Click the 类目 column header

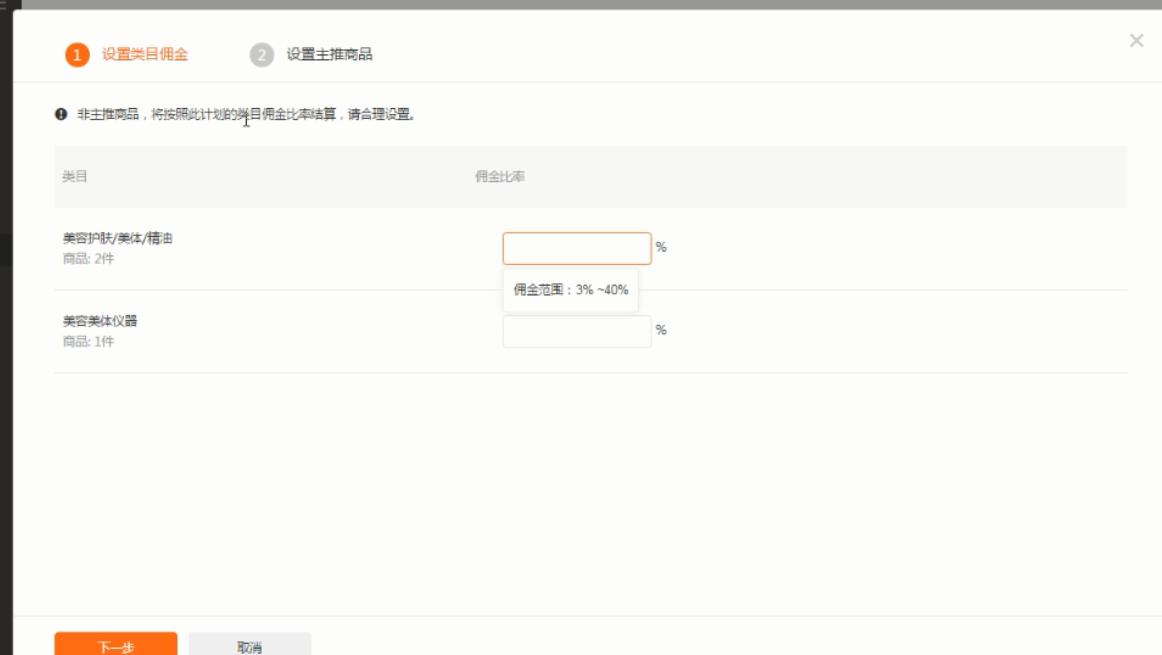point(75,177)
